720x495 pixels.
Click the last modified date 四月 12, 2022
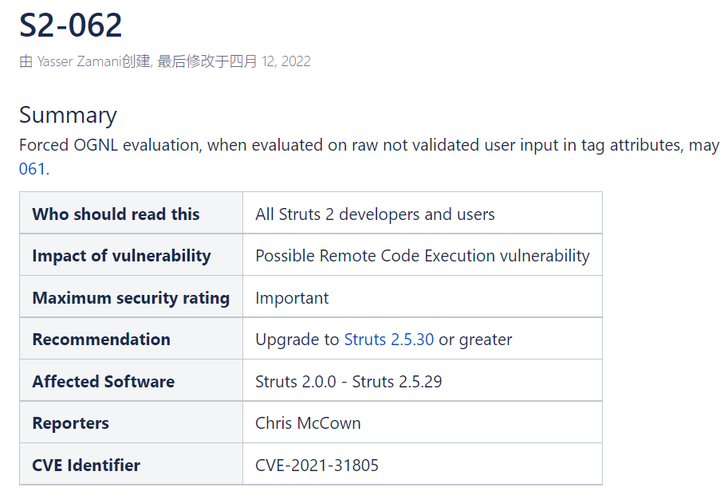click(270, 62)
